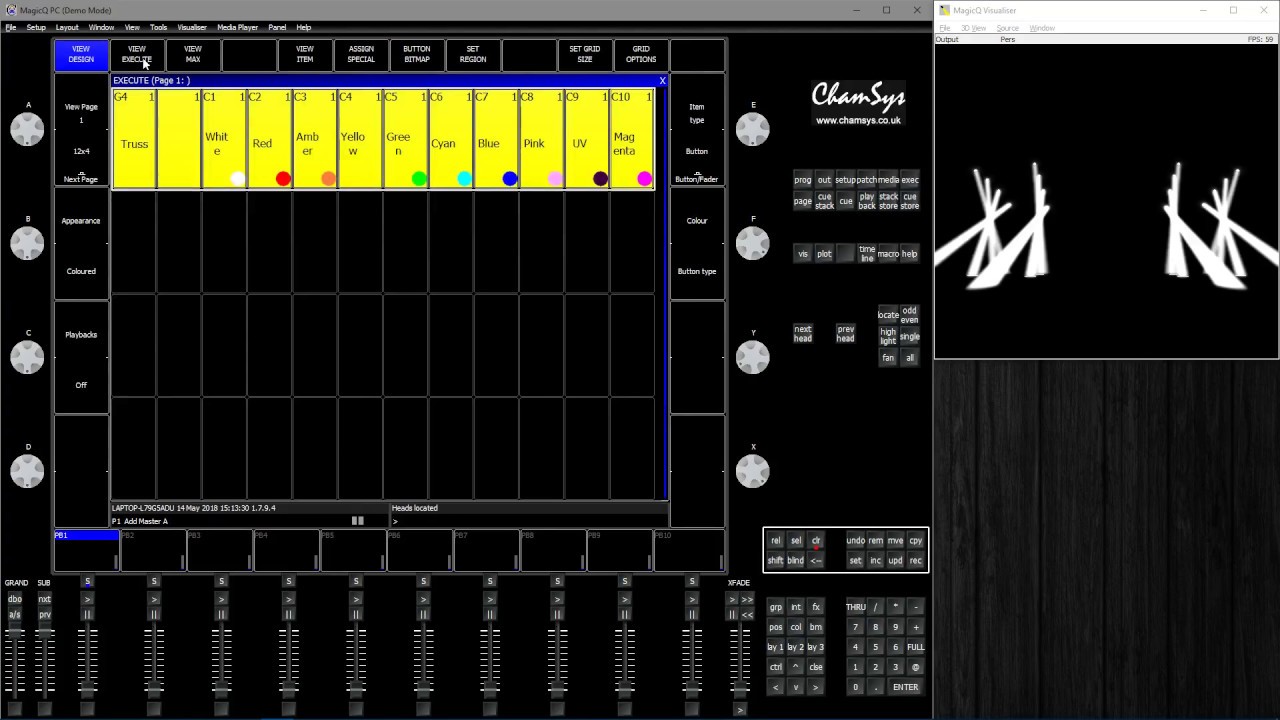Select the UV execute button
1280x720 pixels.
(x=587, y=139)
